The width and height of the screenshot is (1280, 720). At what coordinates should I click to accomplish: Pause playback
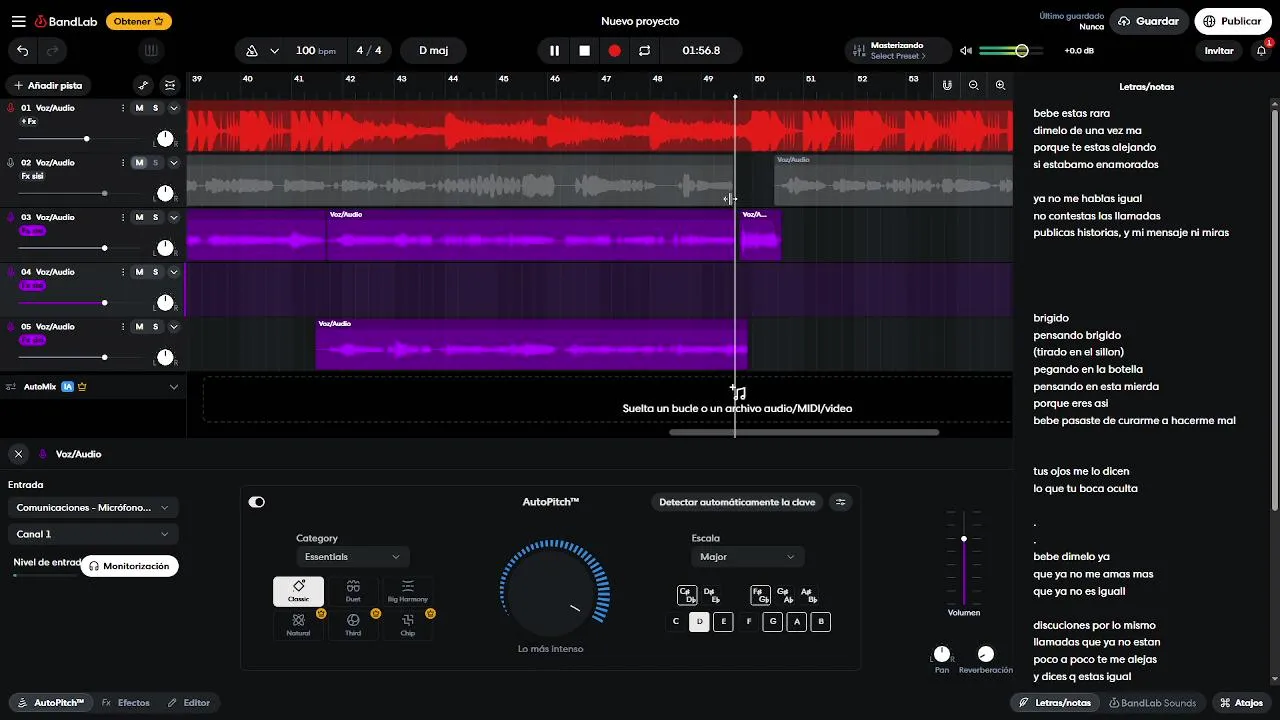point(554,50)
